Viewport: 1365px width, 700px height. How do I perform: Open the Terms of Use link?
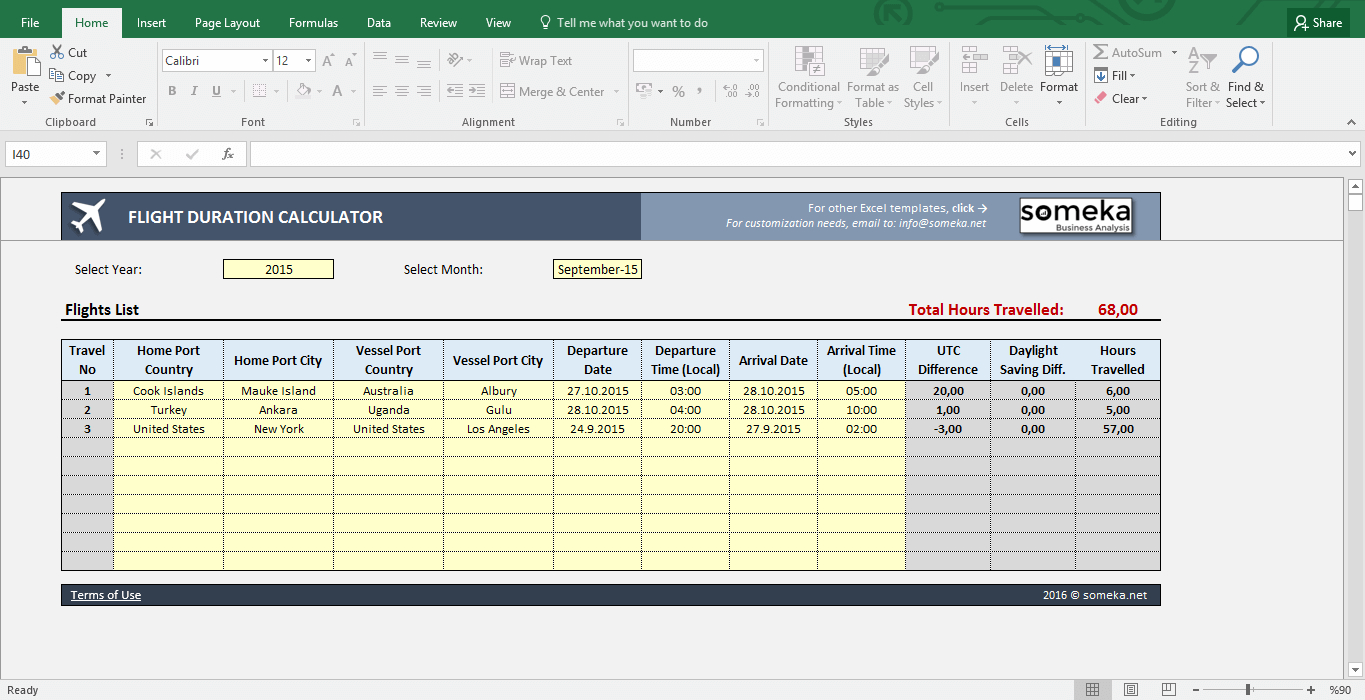[x=105, y=595]
